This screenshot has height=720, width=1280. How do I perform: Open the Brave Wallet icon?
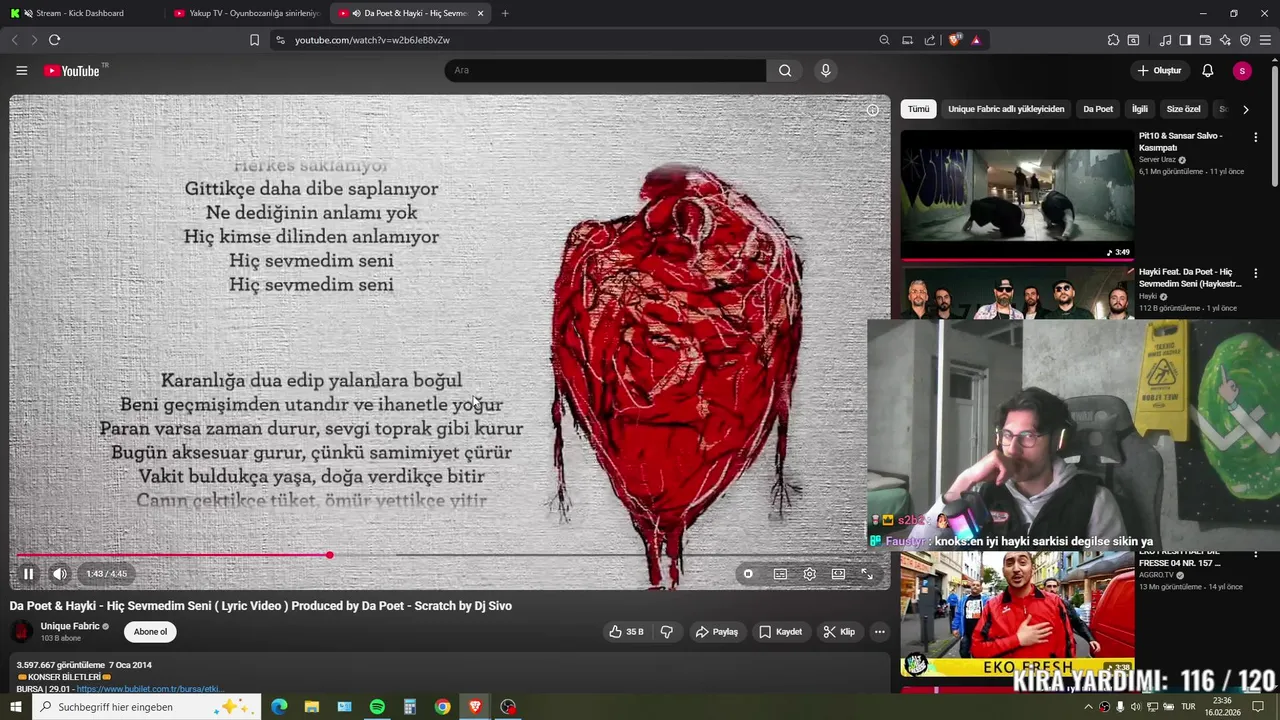point(1205,40)
